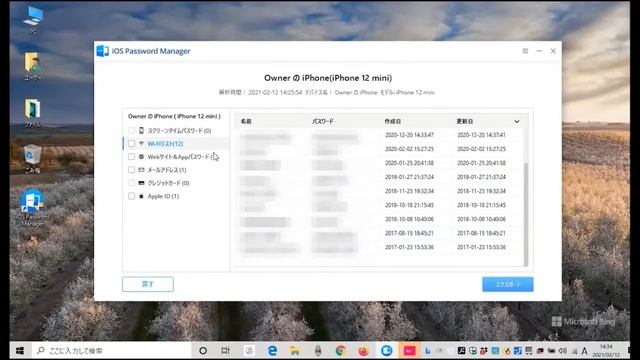Select the row created 2018-10-18 21:15:45

point(379,205)
